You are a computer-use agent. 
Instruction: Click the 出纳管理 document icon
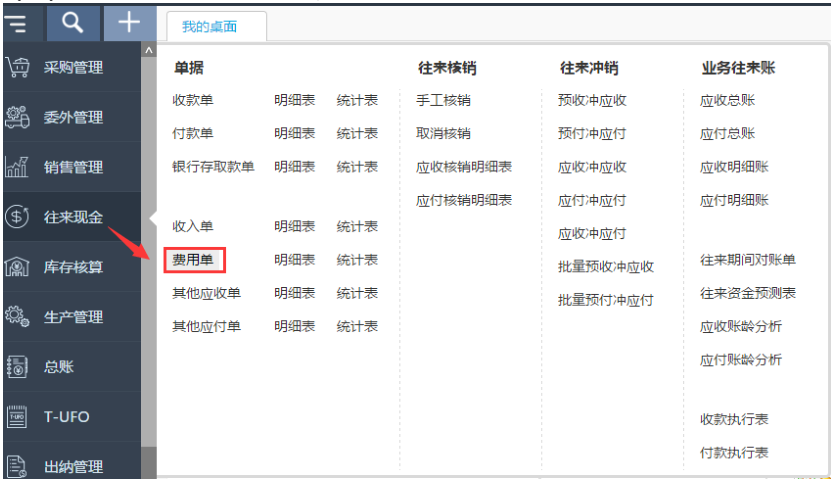point(17,466)
